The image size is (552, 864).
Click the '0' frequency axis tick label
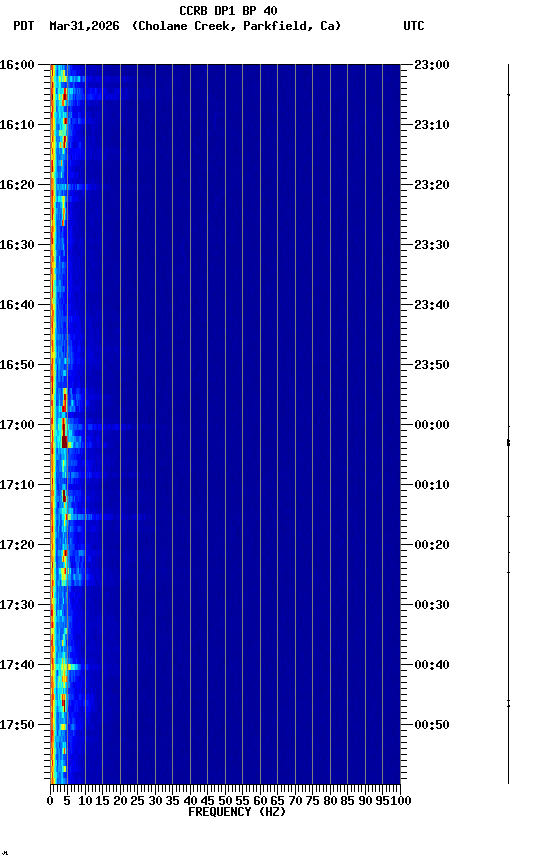tap(50, 802)
